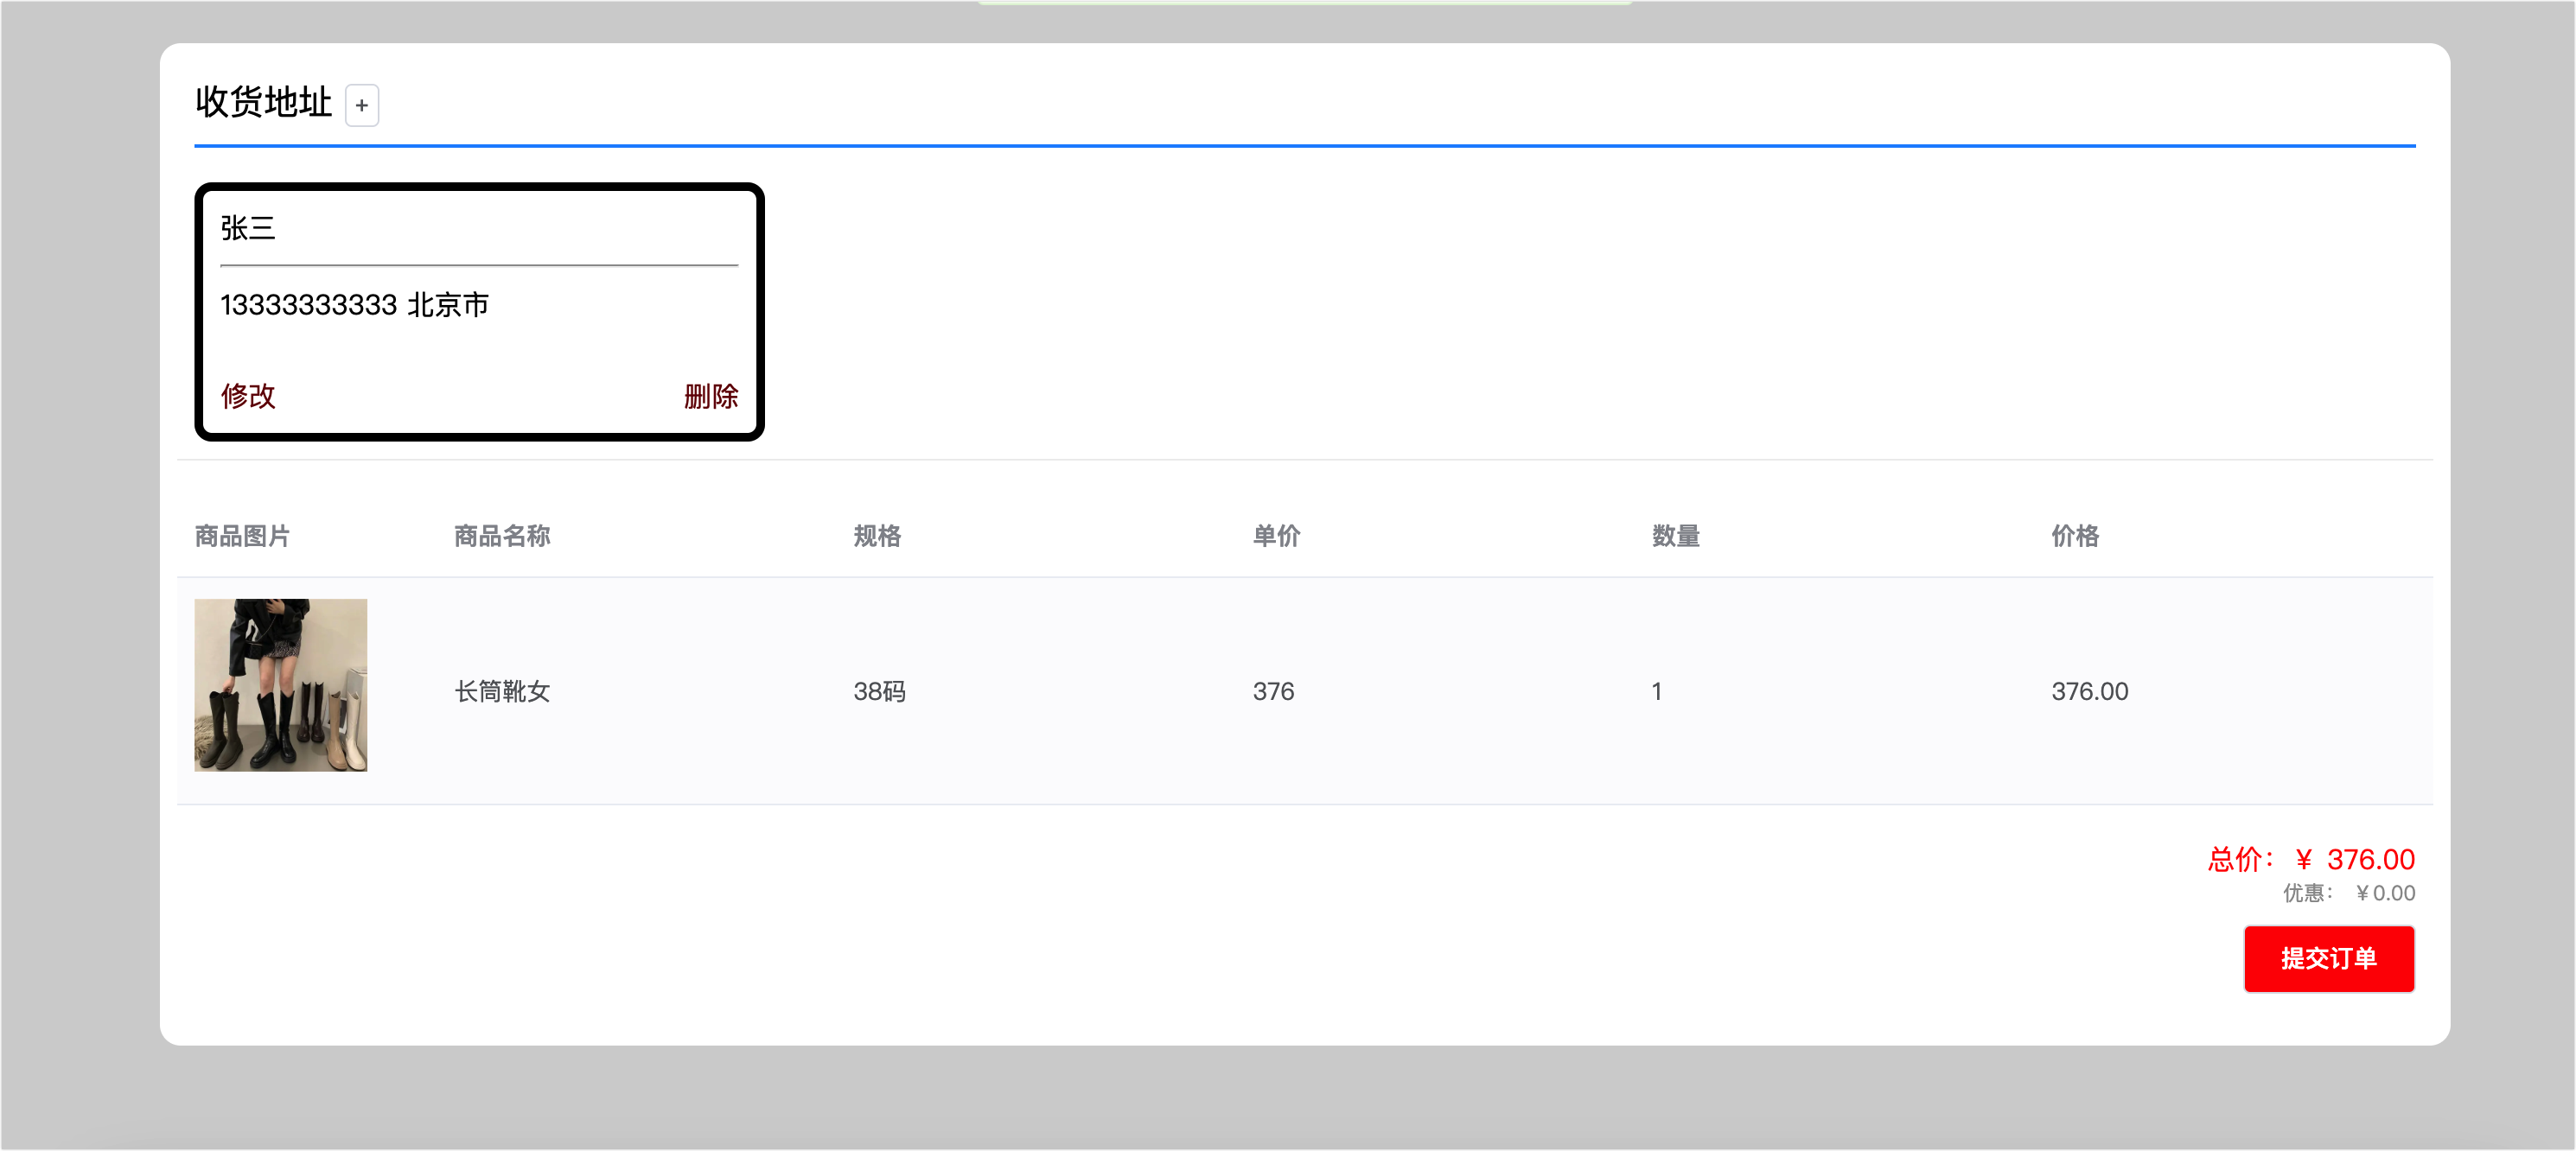Click 修改 to edit the address
This screenshot has height=1151, width=2576.
(x=248, y=396)
